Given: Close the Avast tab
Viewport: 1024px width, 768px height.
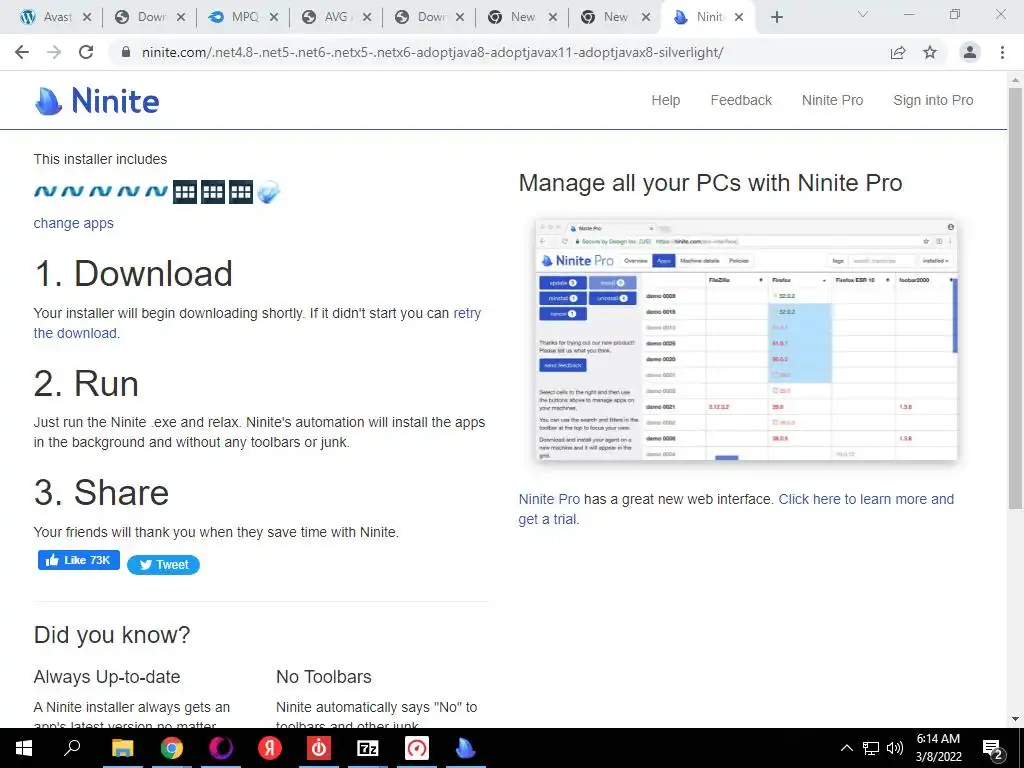Looking at the screenshot, I should click(87, 18).
